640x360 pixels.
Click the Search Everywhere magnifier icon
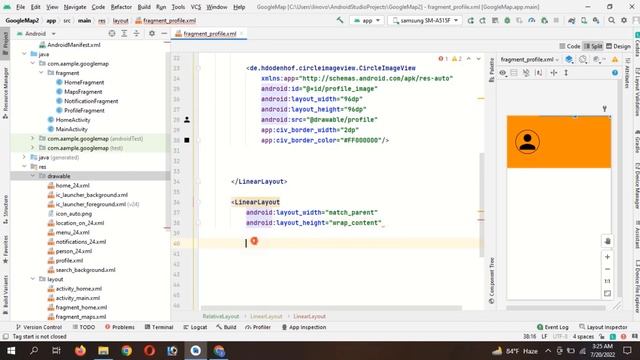611,20
